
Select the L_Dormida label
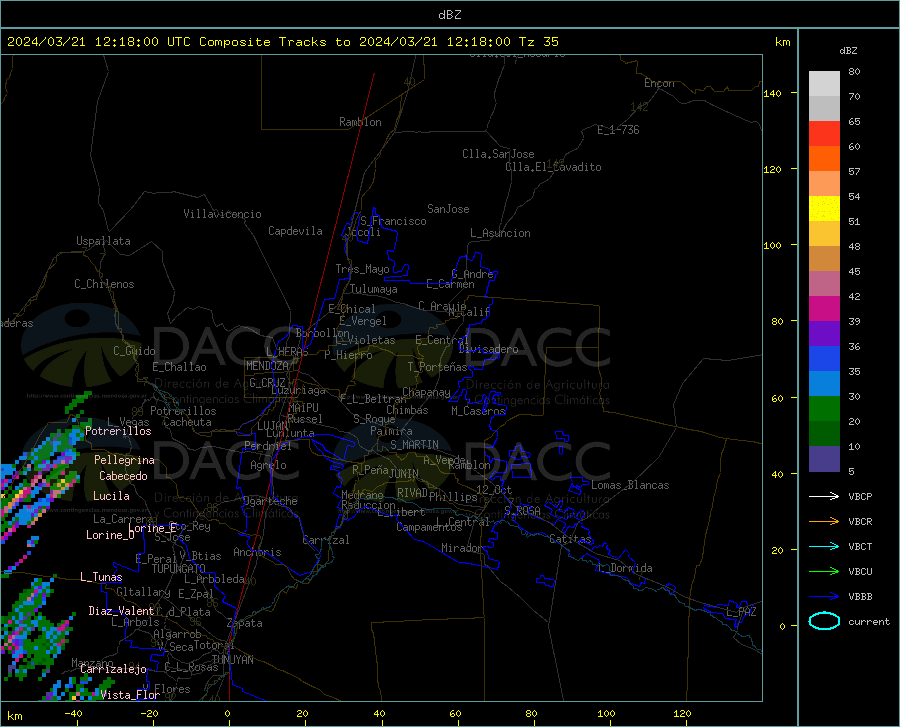pyautogui.click(x=625, y=568)
